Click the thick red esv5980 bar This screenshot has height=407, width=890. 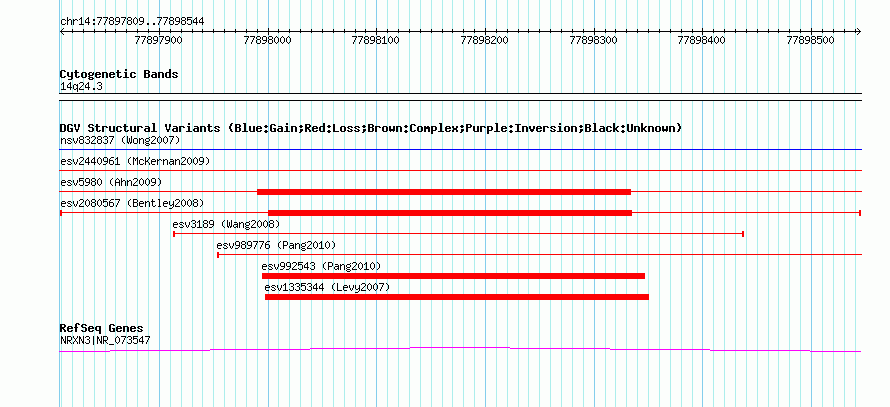[444, 192]
